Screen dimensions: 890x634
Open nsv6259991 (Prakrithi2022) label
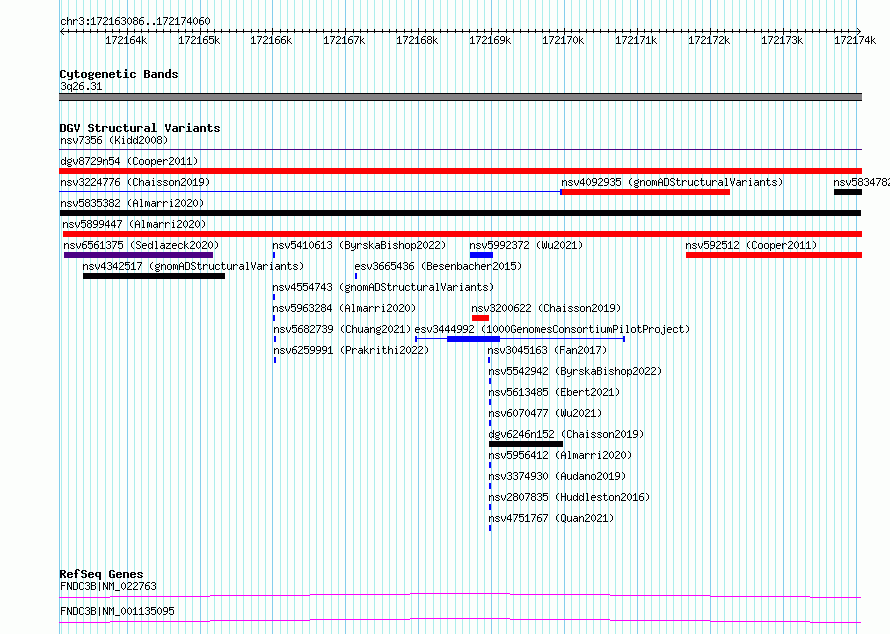[x=351, y=350]
